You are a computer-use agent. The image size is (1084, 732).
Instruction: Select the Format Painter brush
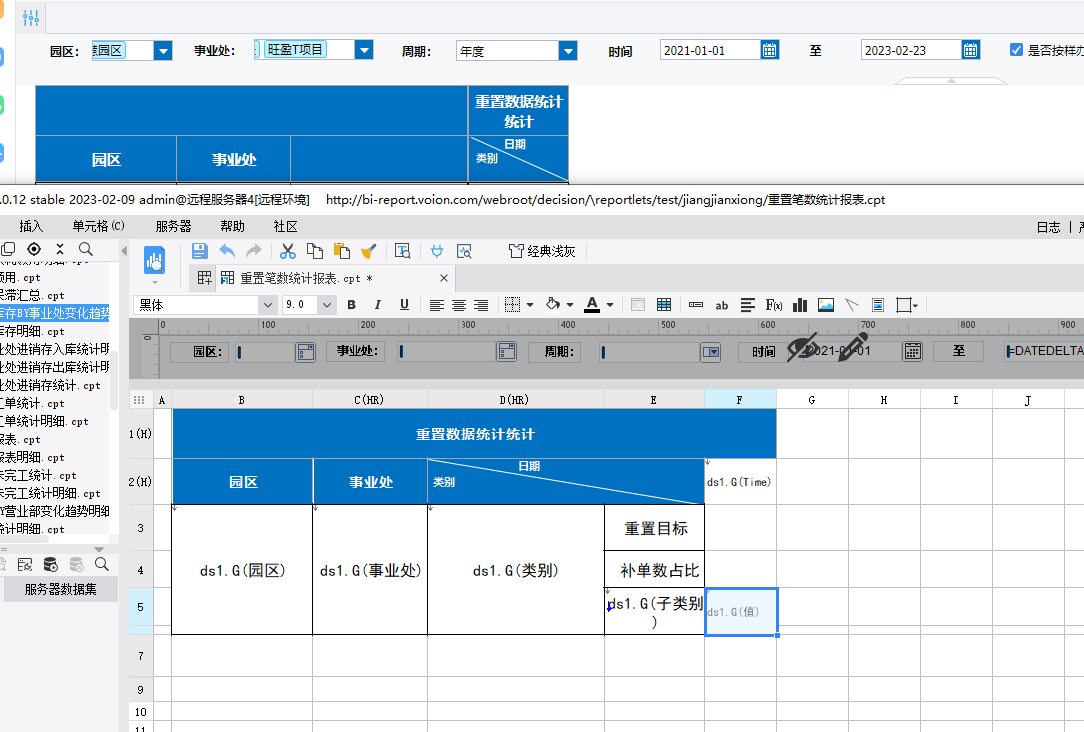[368, 251]
